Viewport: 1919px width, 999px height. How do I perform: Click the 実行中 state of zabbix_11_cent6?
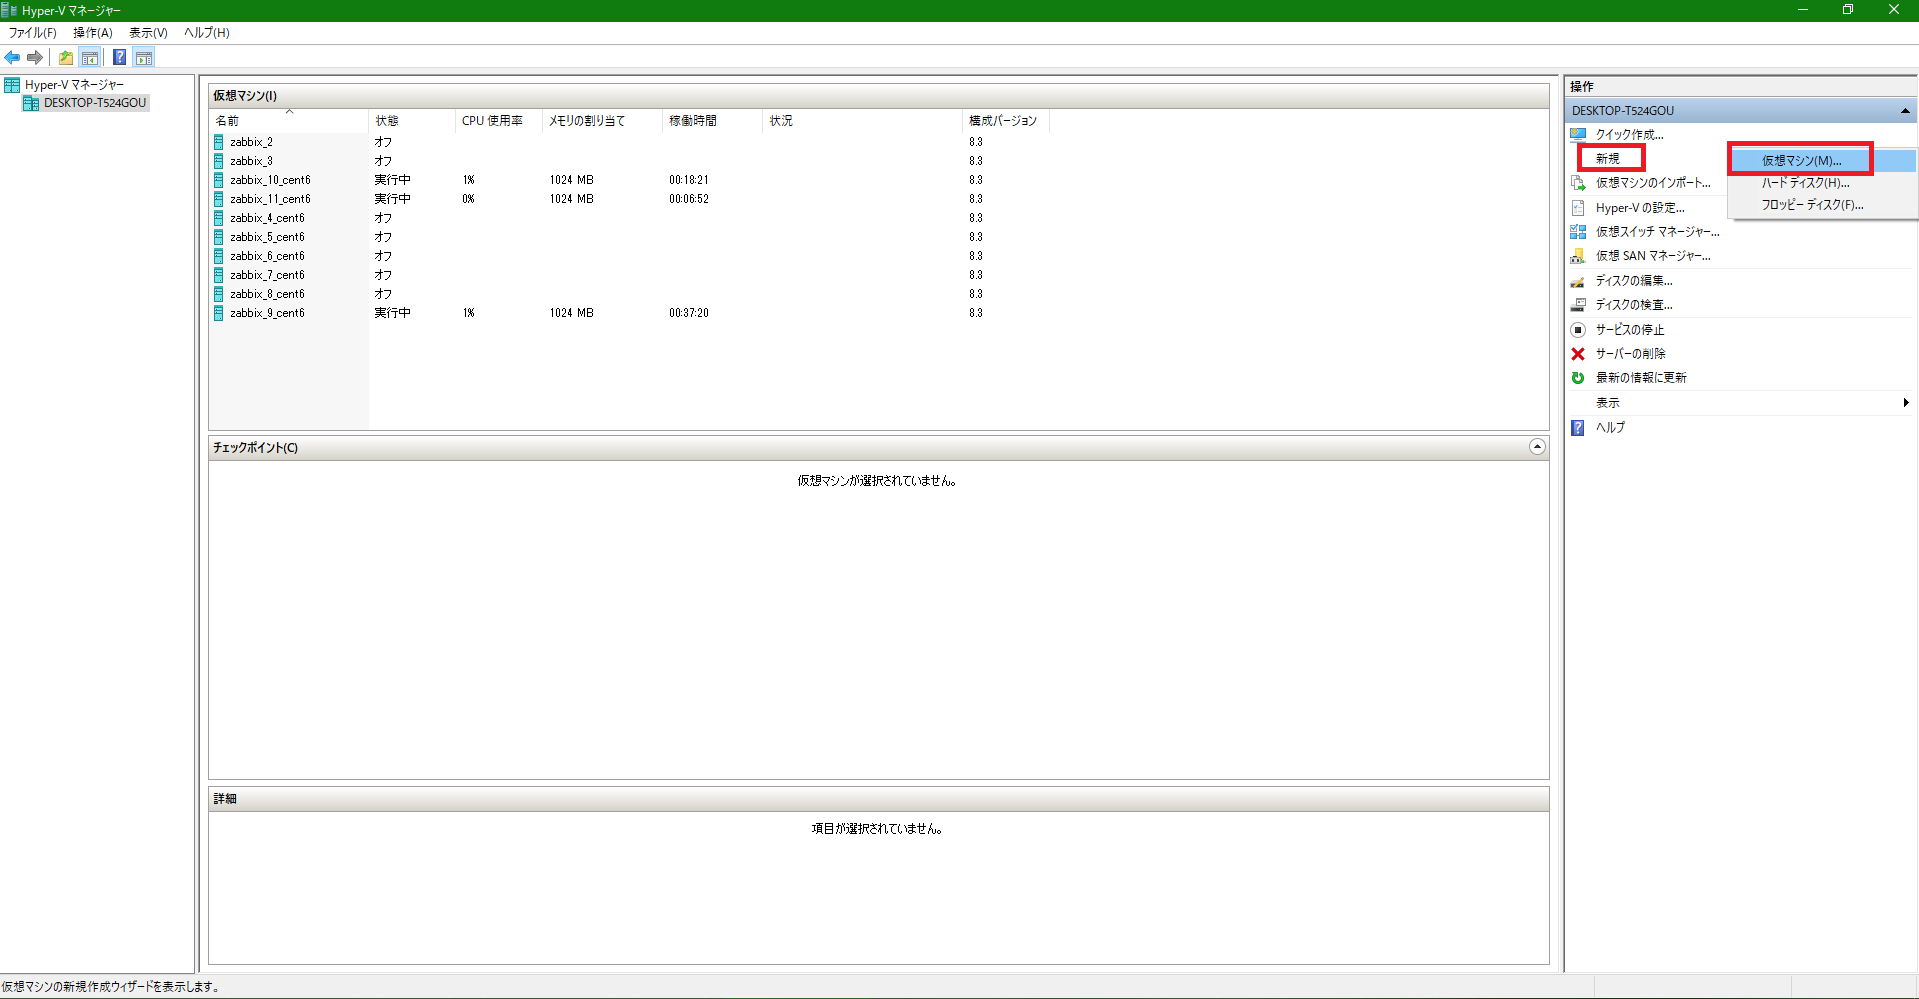pyautogui.click(x=392, y=199)
